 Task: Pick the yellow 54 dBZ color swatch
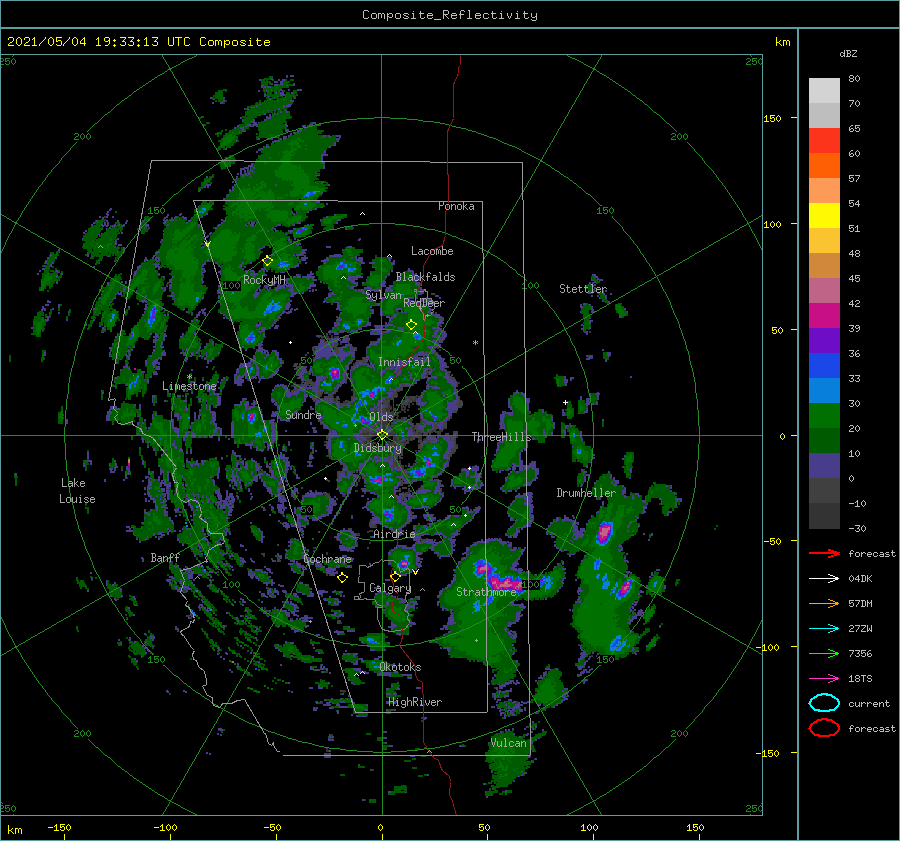[x=824, y=215]
